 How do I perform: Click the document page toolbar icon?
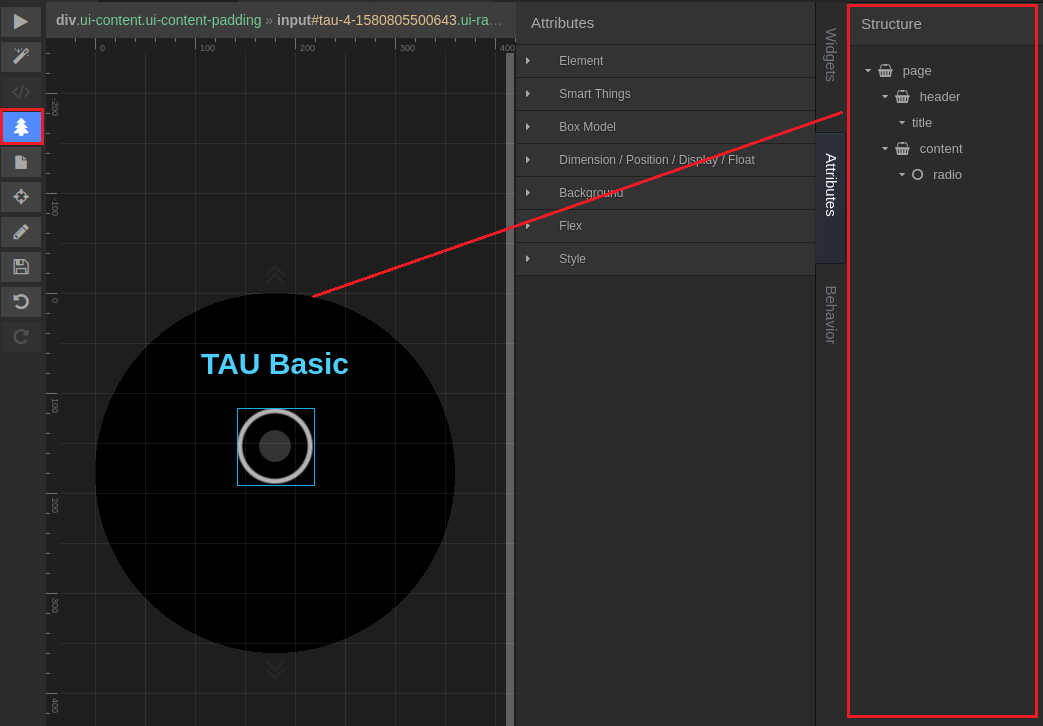(21, 162)
